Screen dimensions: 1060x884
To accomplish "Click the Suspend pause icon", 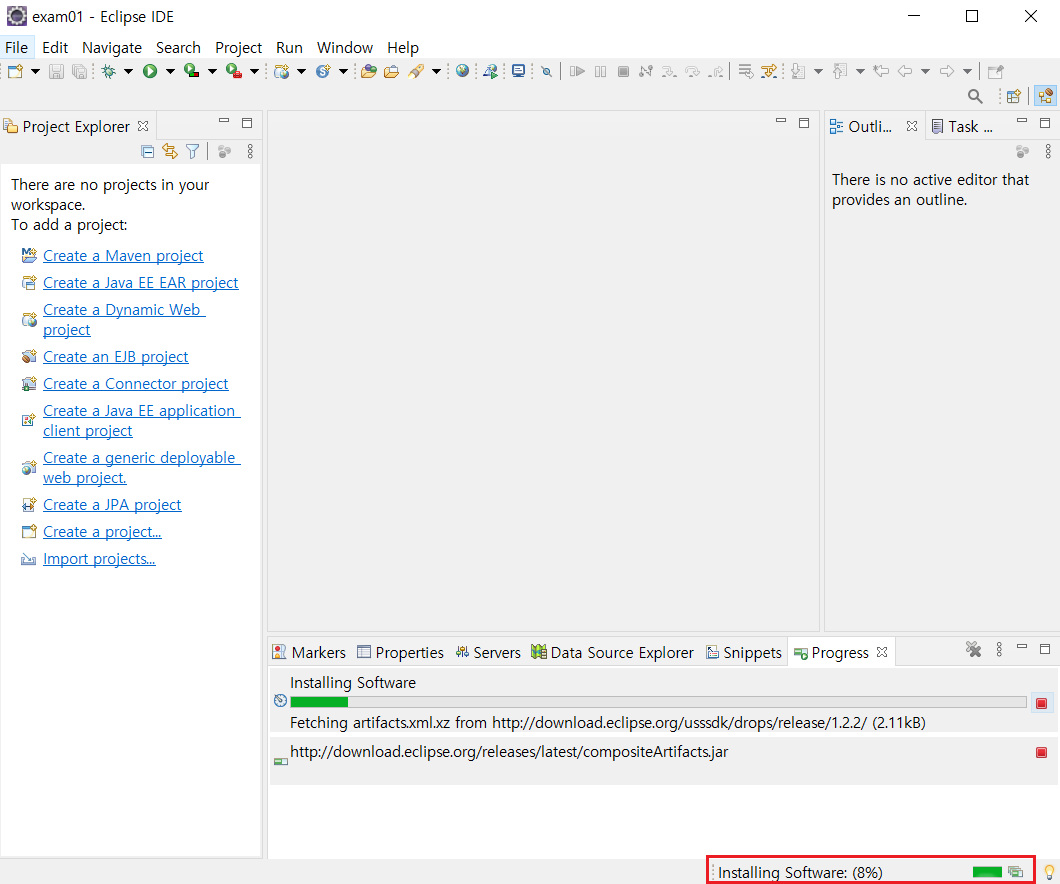I will [x=600, y=71].
